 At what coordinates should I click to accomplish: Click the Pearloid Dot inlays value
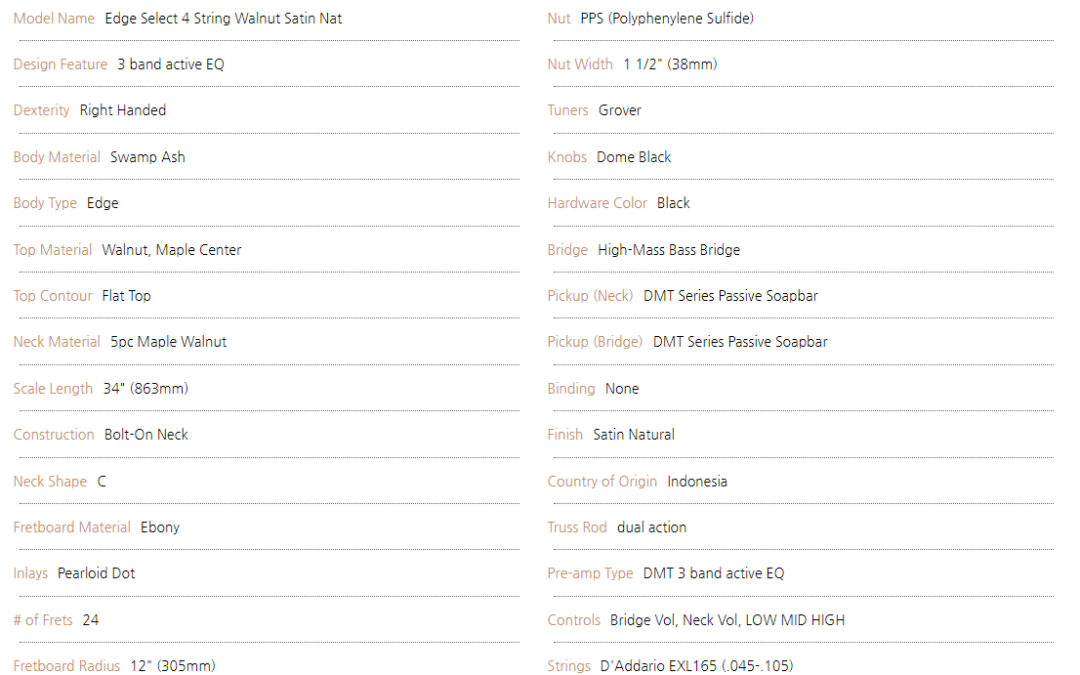tap(96, 573)
